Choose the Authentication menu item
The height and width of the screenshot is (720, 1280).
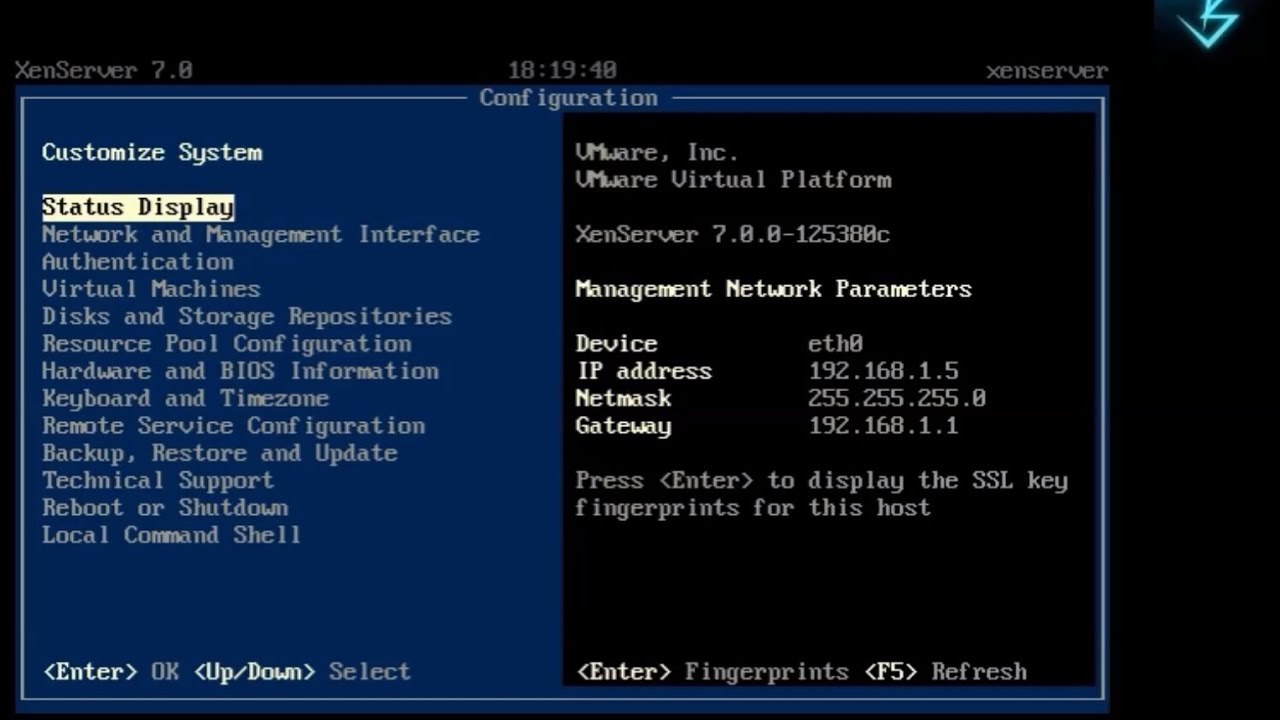[x=138, y=262]
